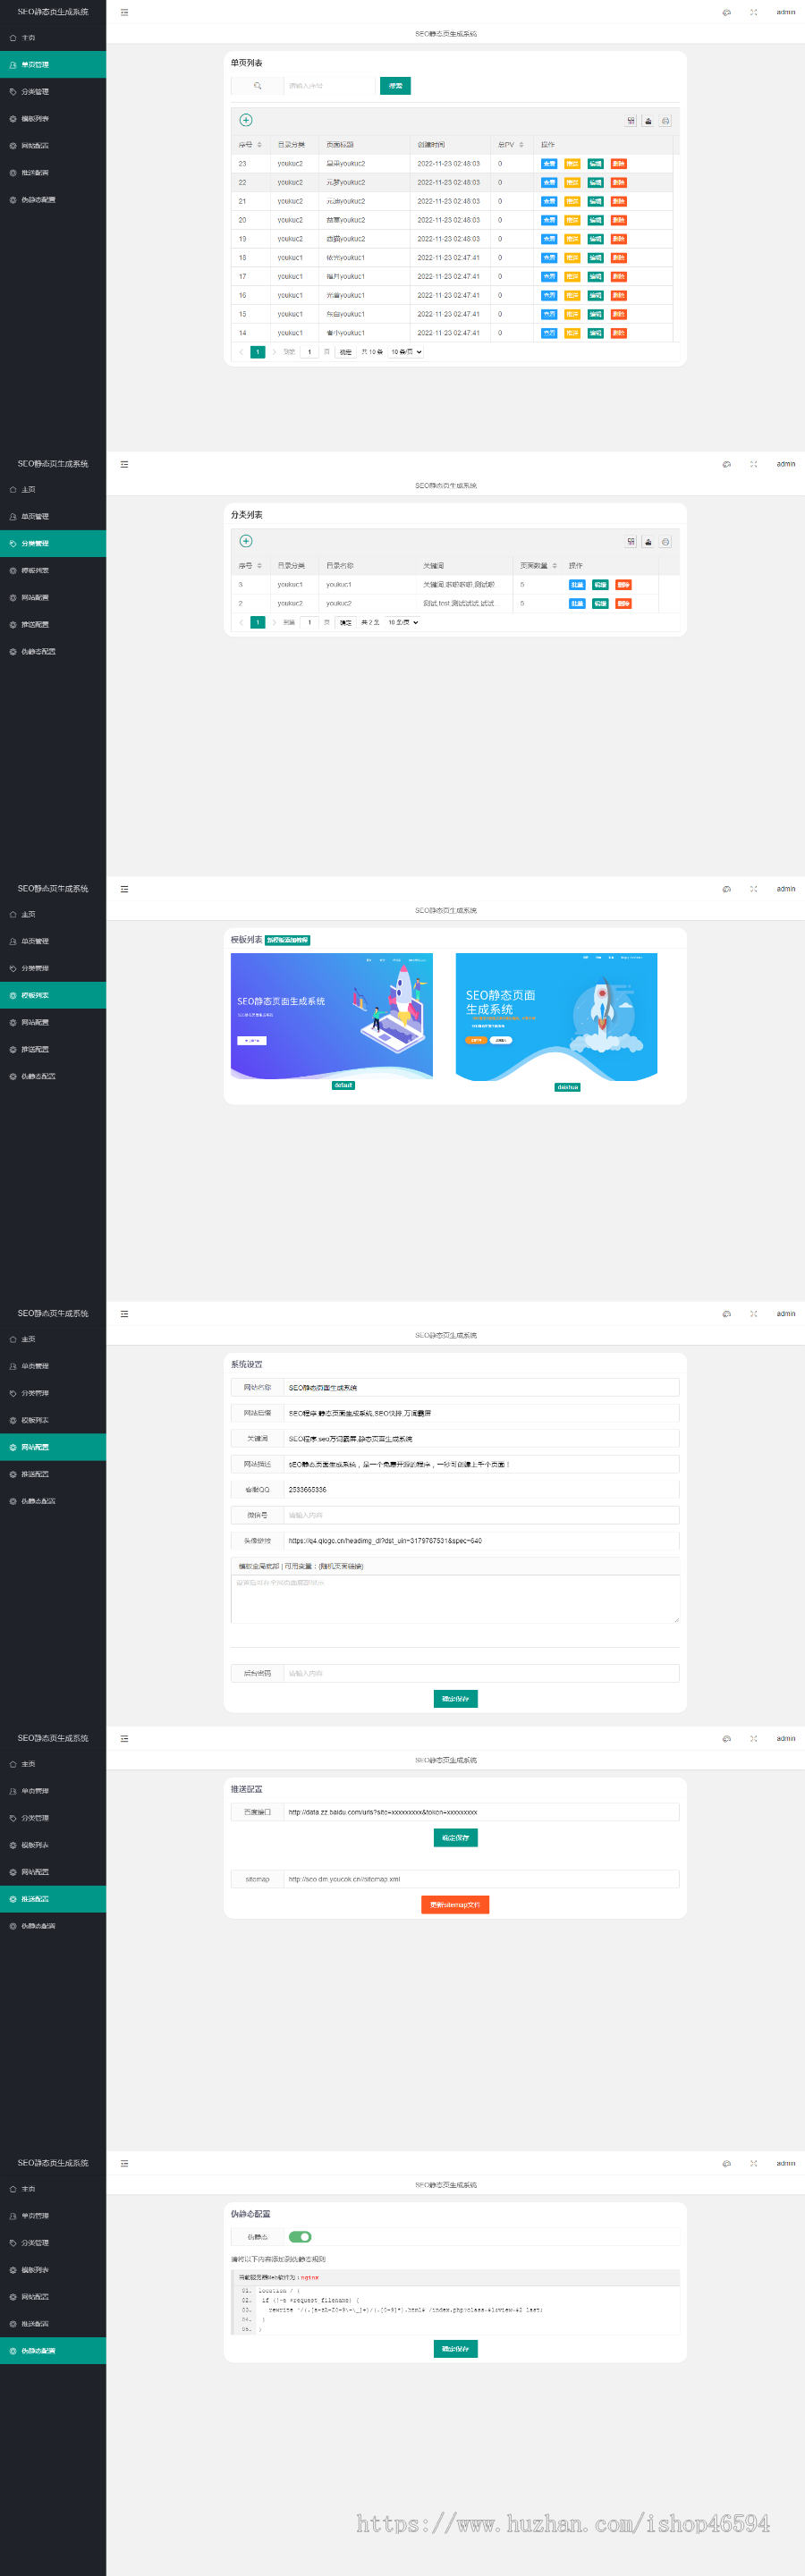This screenshot has height=2576, width=805.
Task: Click the magnifier search icon in 单页列表
Action: 257,86
